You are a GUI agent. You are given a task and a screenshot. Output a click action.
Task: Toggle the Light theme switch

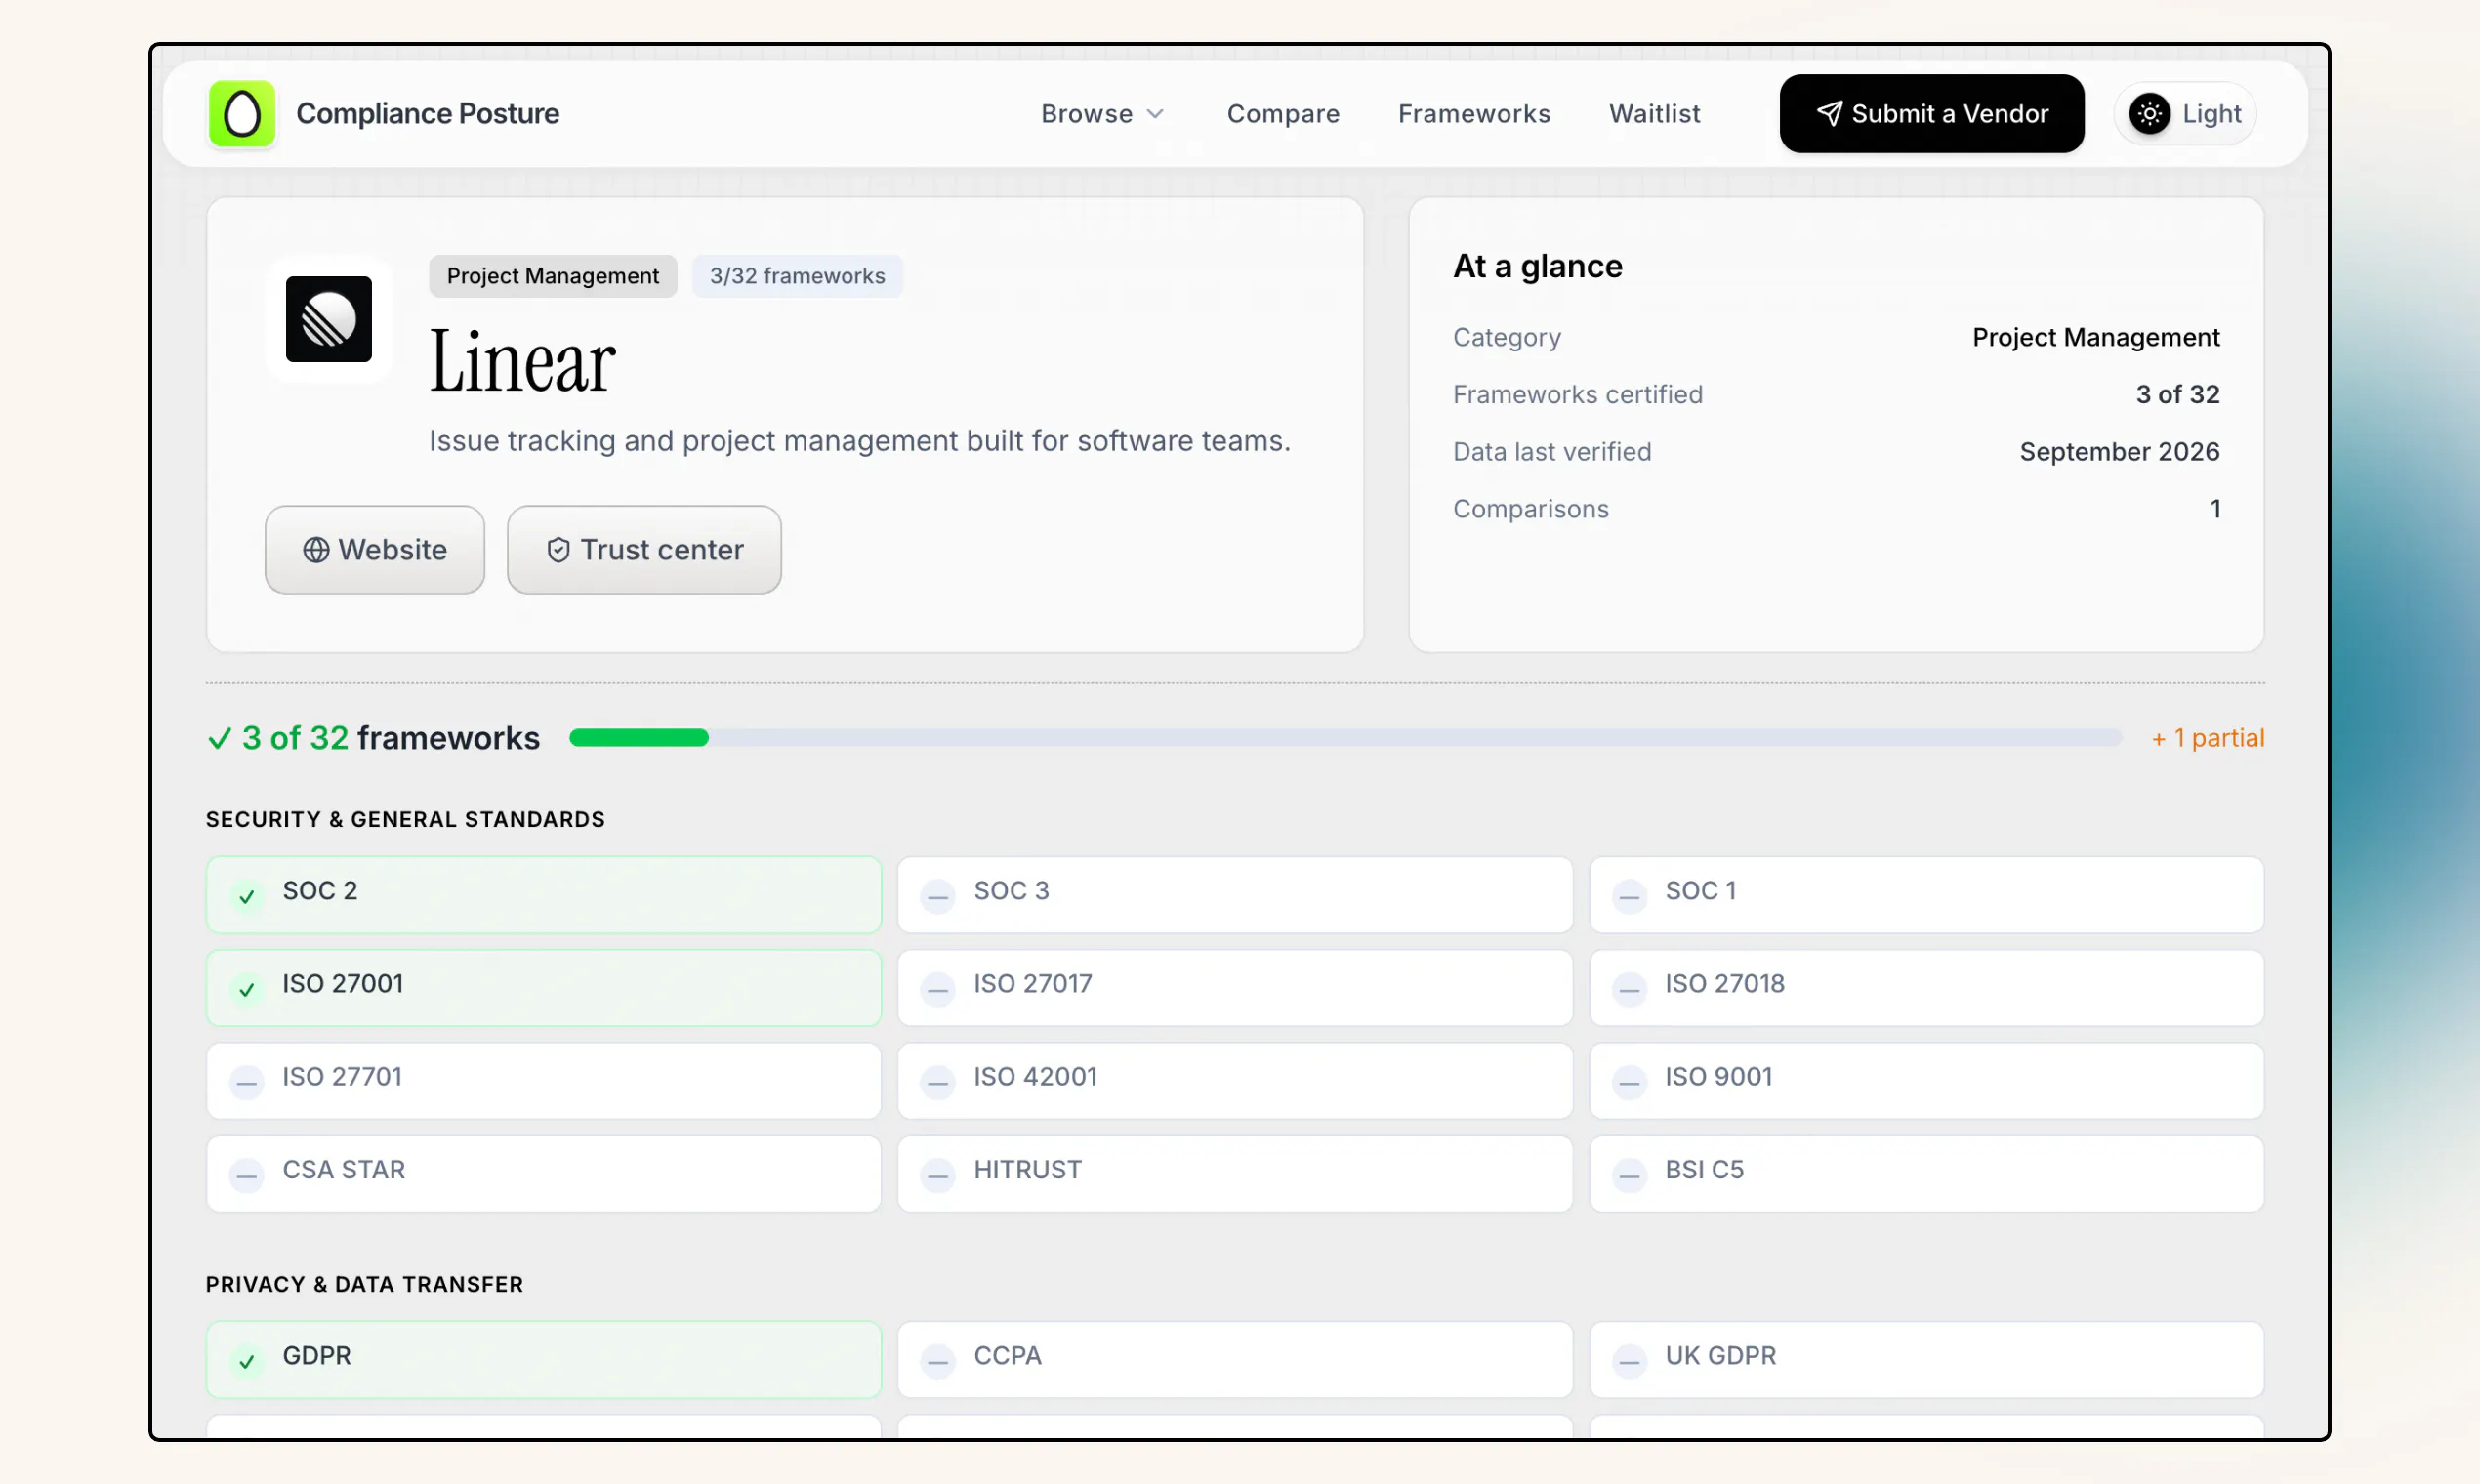click(x=2185, y=114)
